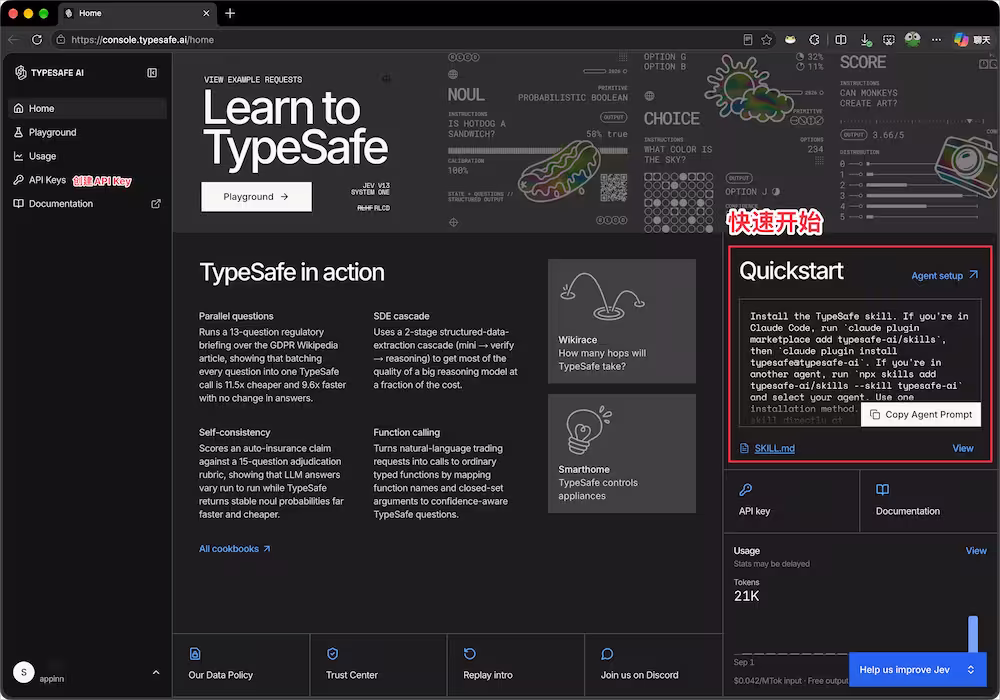Close the Home browser tab

tap(206, 13)
